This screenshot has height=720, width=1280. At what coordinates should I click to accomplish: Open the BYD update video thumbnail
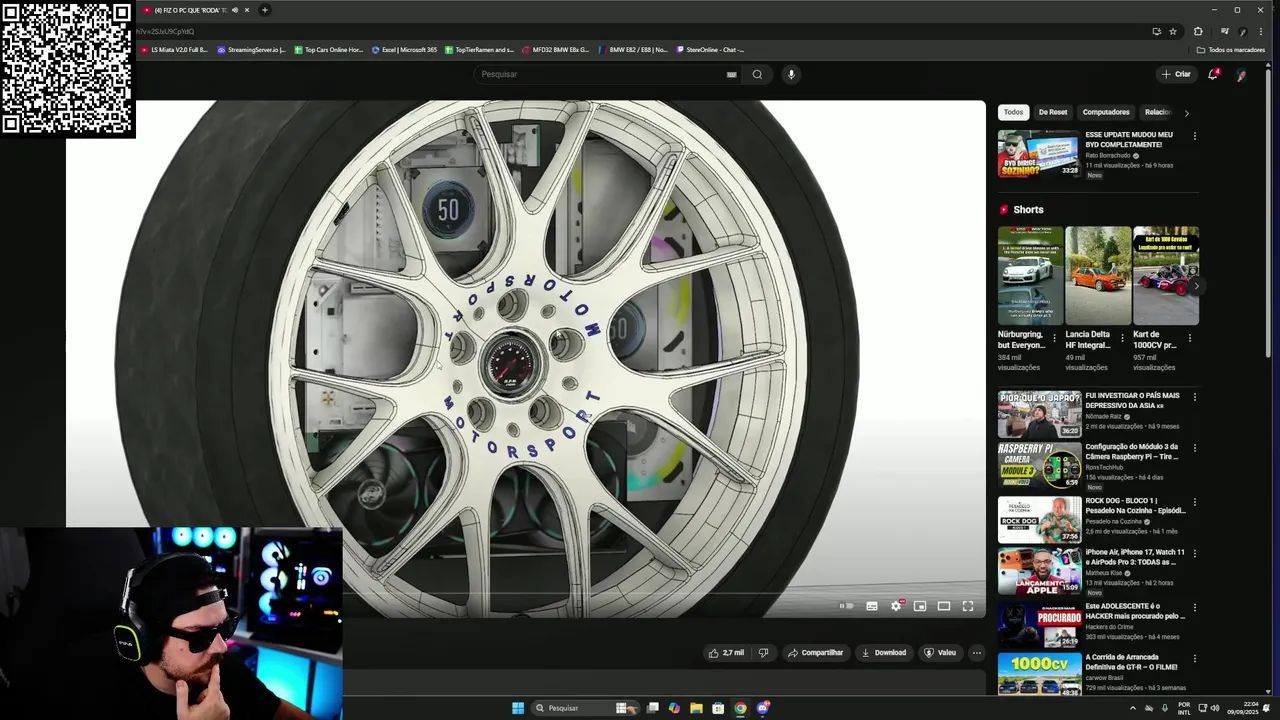(x=1039, y=153)
